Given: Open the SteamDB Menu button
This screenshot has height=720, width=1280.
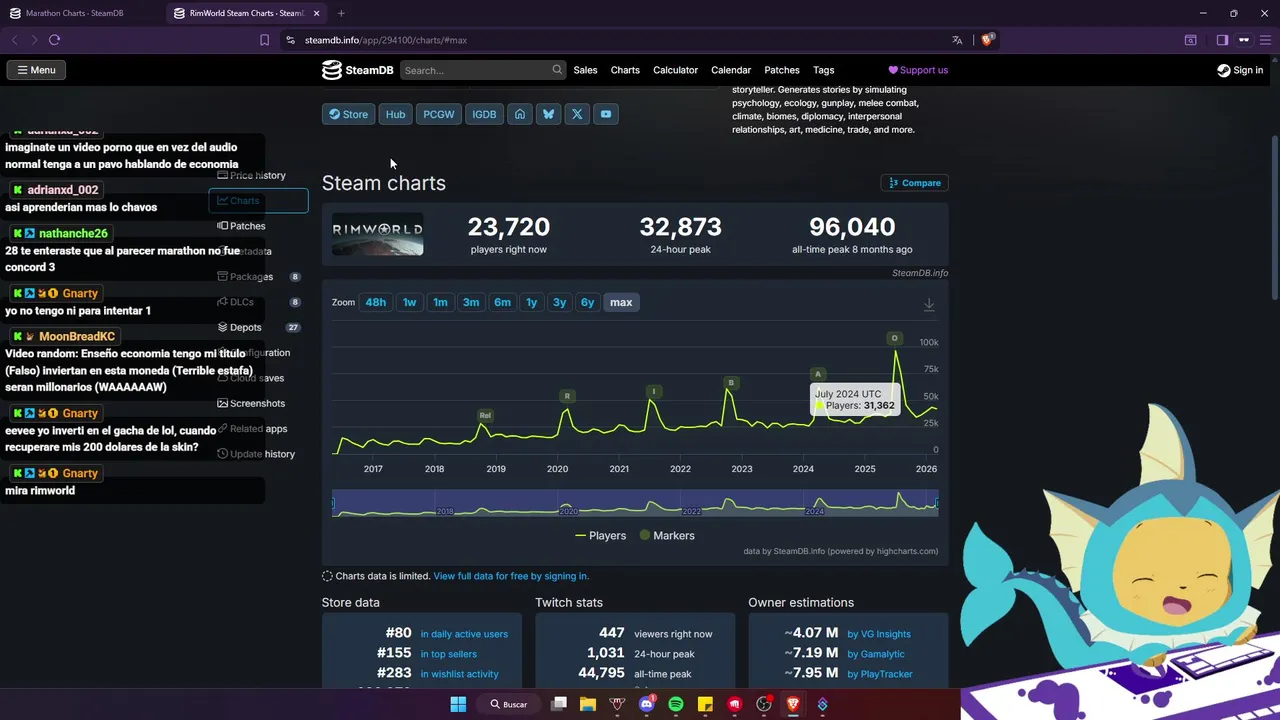Looking at the screenshot, I should tap(36, 70).
